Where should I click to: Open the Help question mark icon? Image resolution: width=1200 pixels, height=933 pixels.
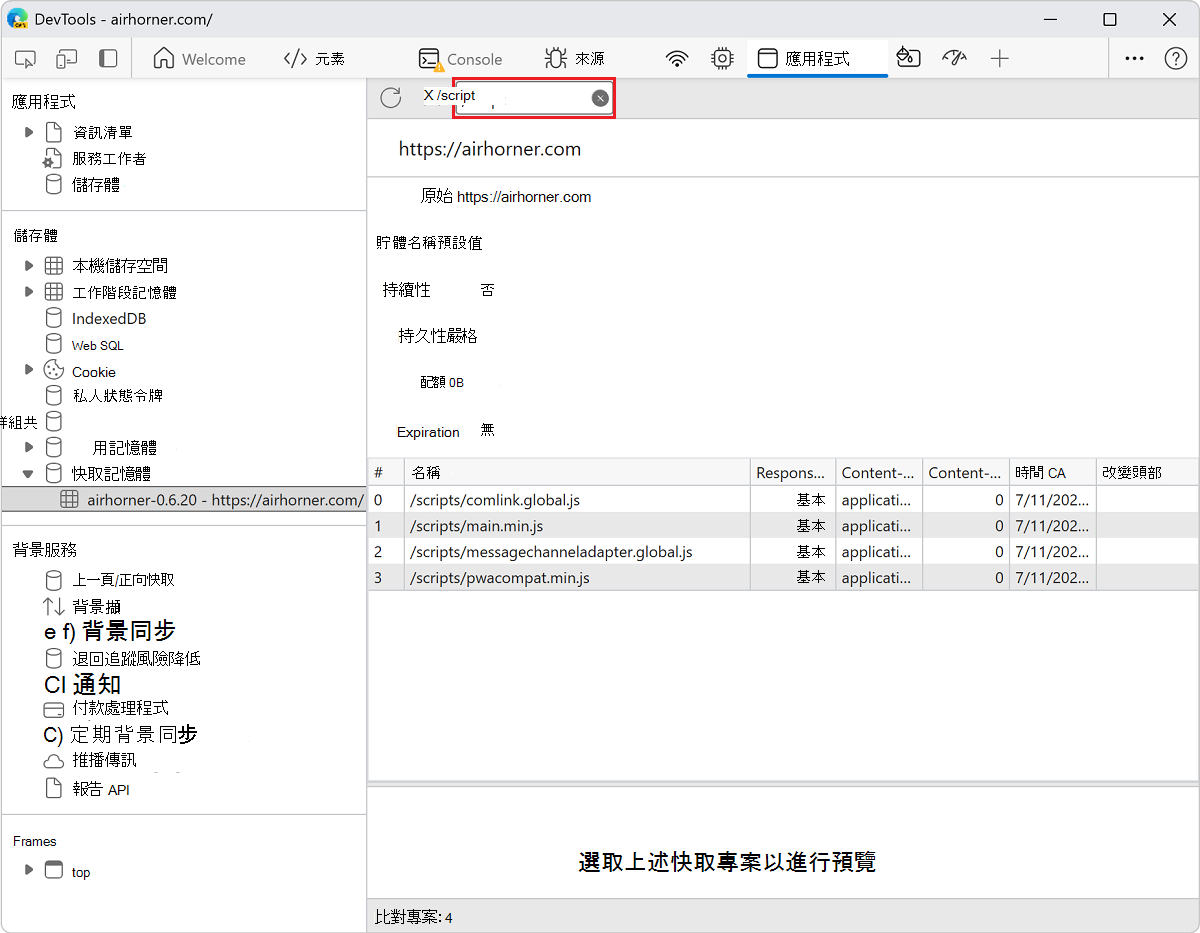1176,59
